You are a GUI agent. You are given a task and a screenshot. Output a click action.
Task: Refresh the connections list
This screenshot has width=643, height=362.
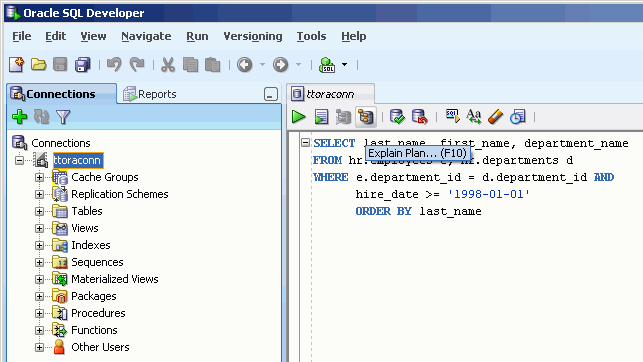click(x=41, y=117)
